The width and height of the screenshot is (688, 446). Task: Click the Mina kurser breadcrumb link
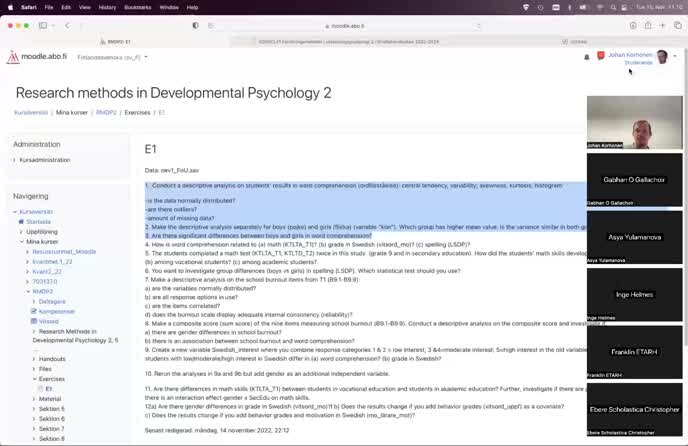click(72, 113)
